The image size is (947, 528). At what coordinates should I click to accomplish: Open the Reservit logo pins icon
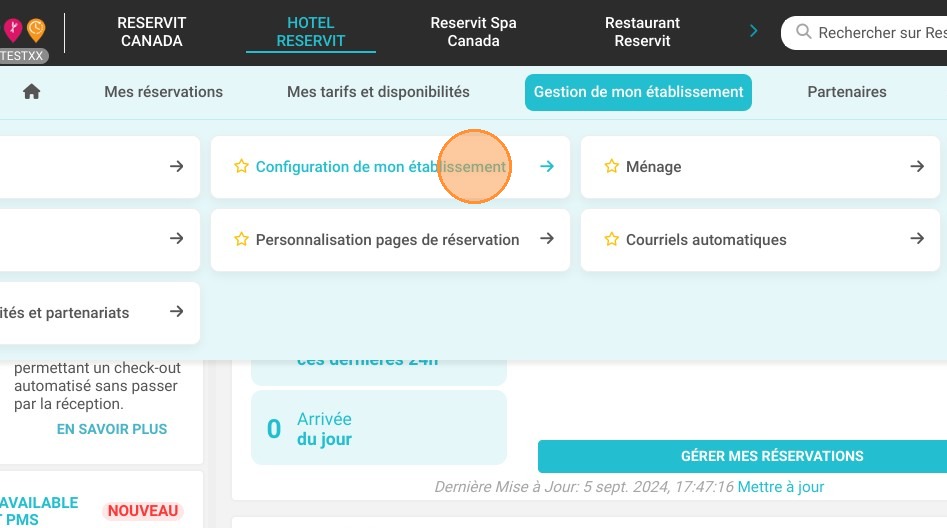[x=24, y=30]
